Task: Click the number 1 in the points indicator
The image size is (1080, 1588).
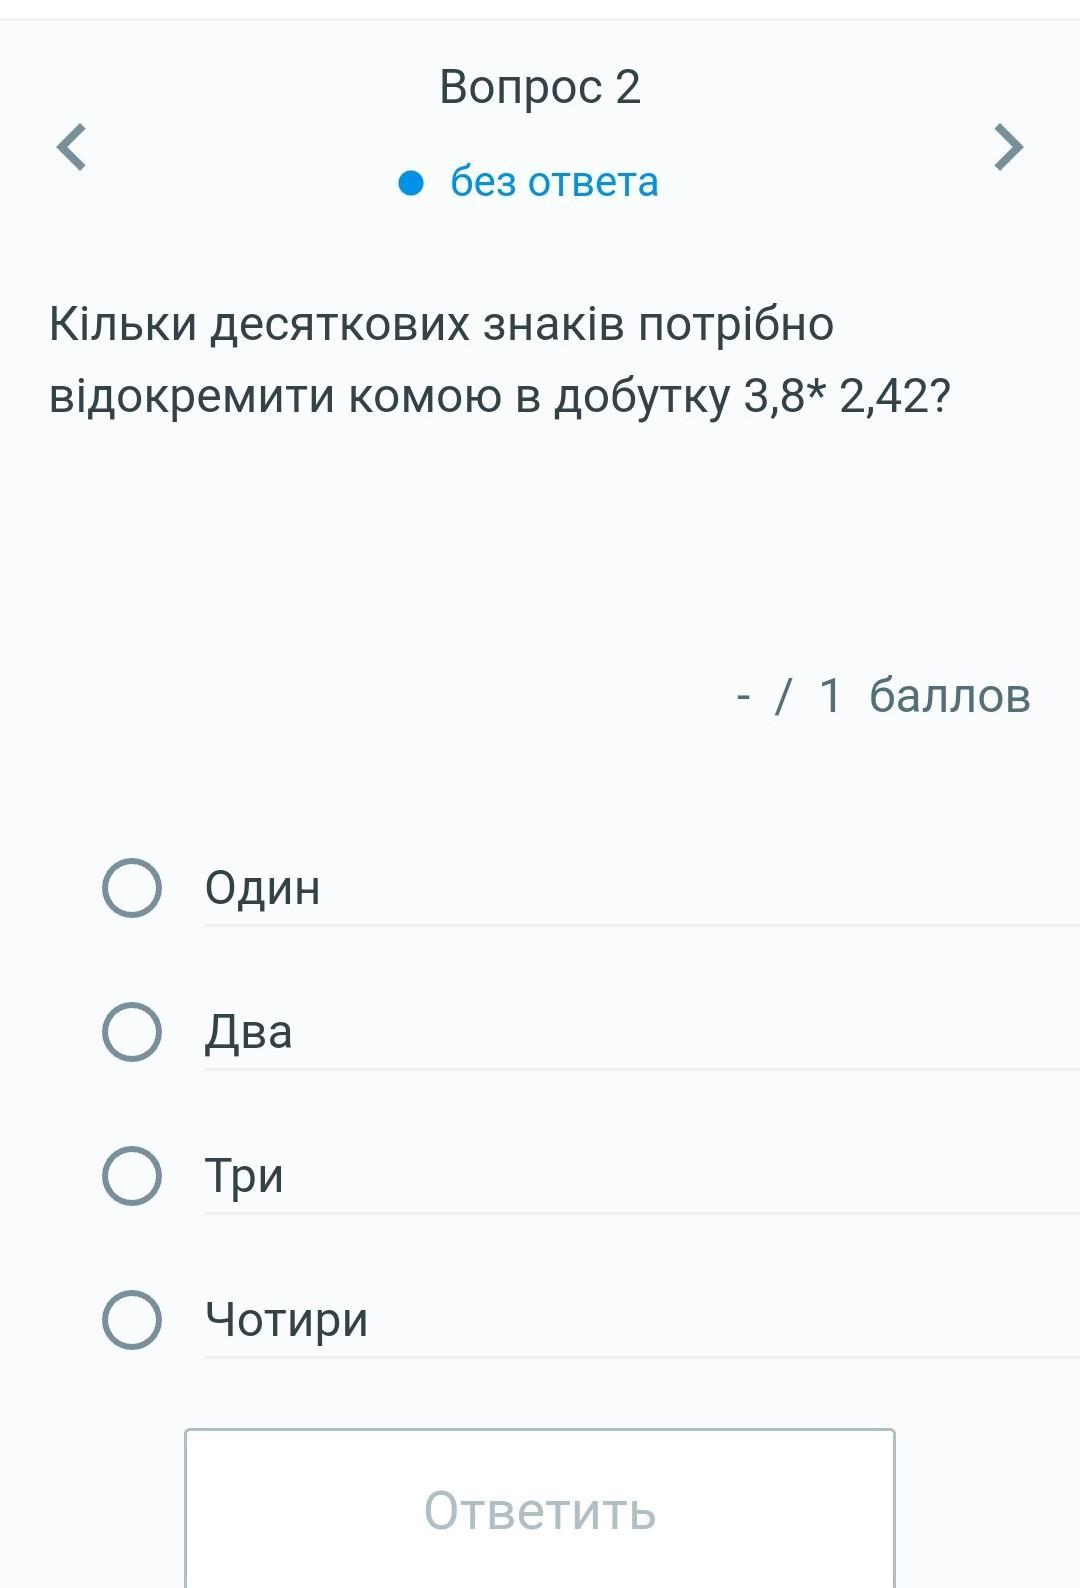Action: [x=830, y=695]
